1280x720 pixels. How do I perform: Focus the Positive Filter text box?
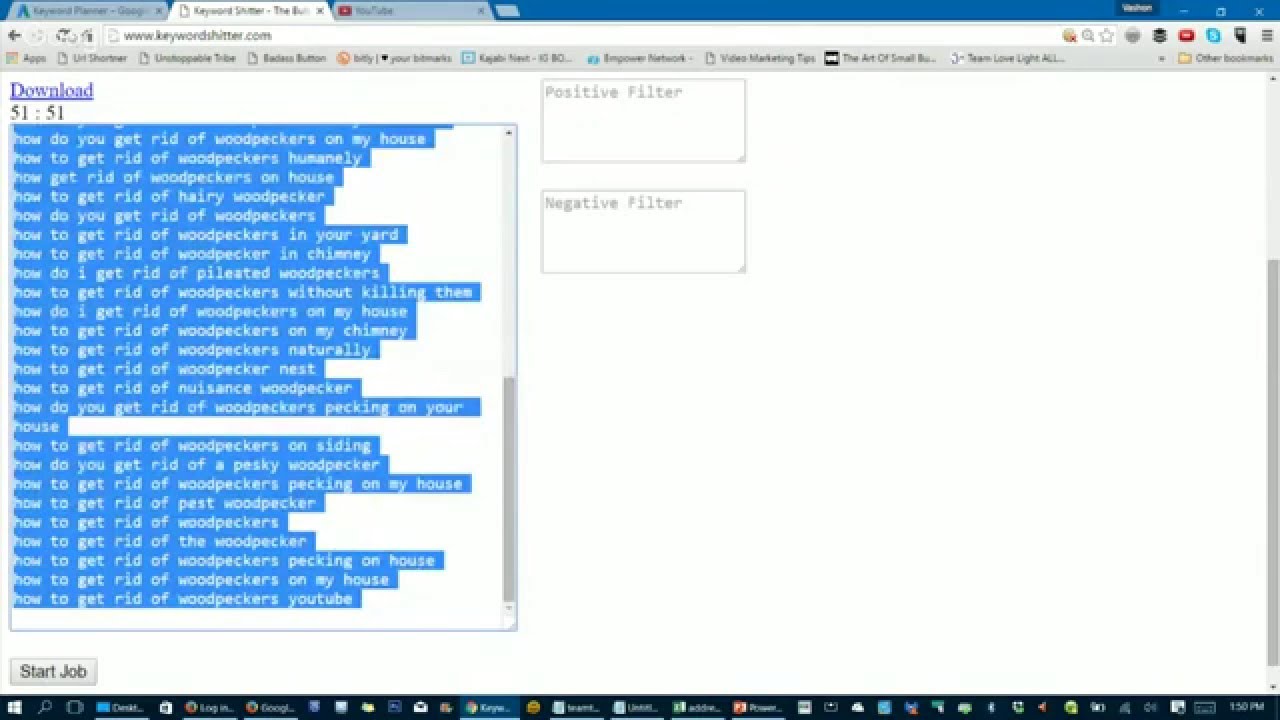pyautogui.click(x=643, y=120)
